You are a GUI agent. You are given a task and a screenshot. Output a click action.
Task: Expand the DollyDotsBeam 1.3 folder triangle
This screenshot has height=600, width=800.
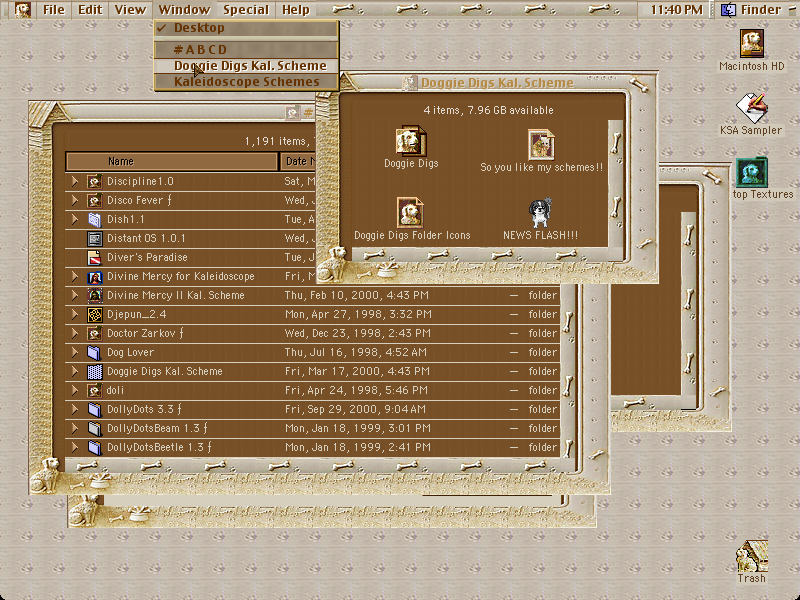(74, 429)
